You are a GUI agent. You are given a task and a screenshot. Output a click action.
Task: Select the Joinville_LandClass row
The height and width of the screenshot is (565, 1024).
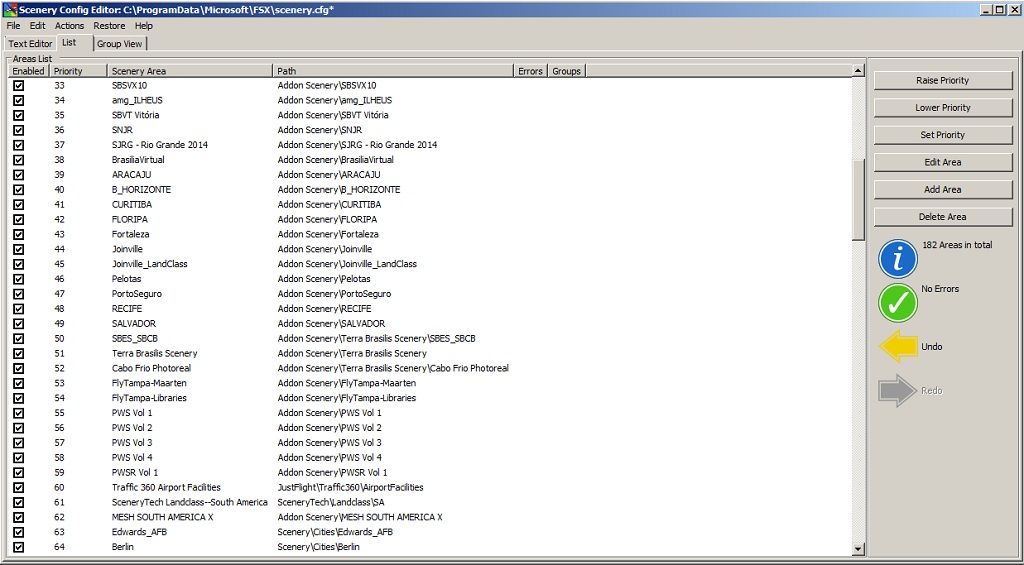(x=431, y=264)
